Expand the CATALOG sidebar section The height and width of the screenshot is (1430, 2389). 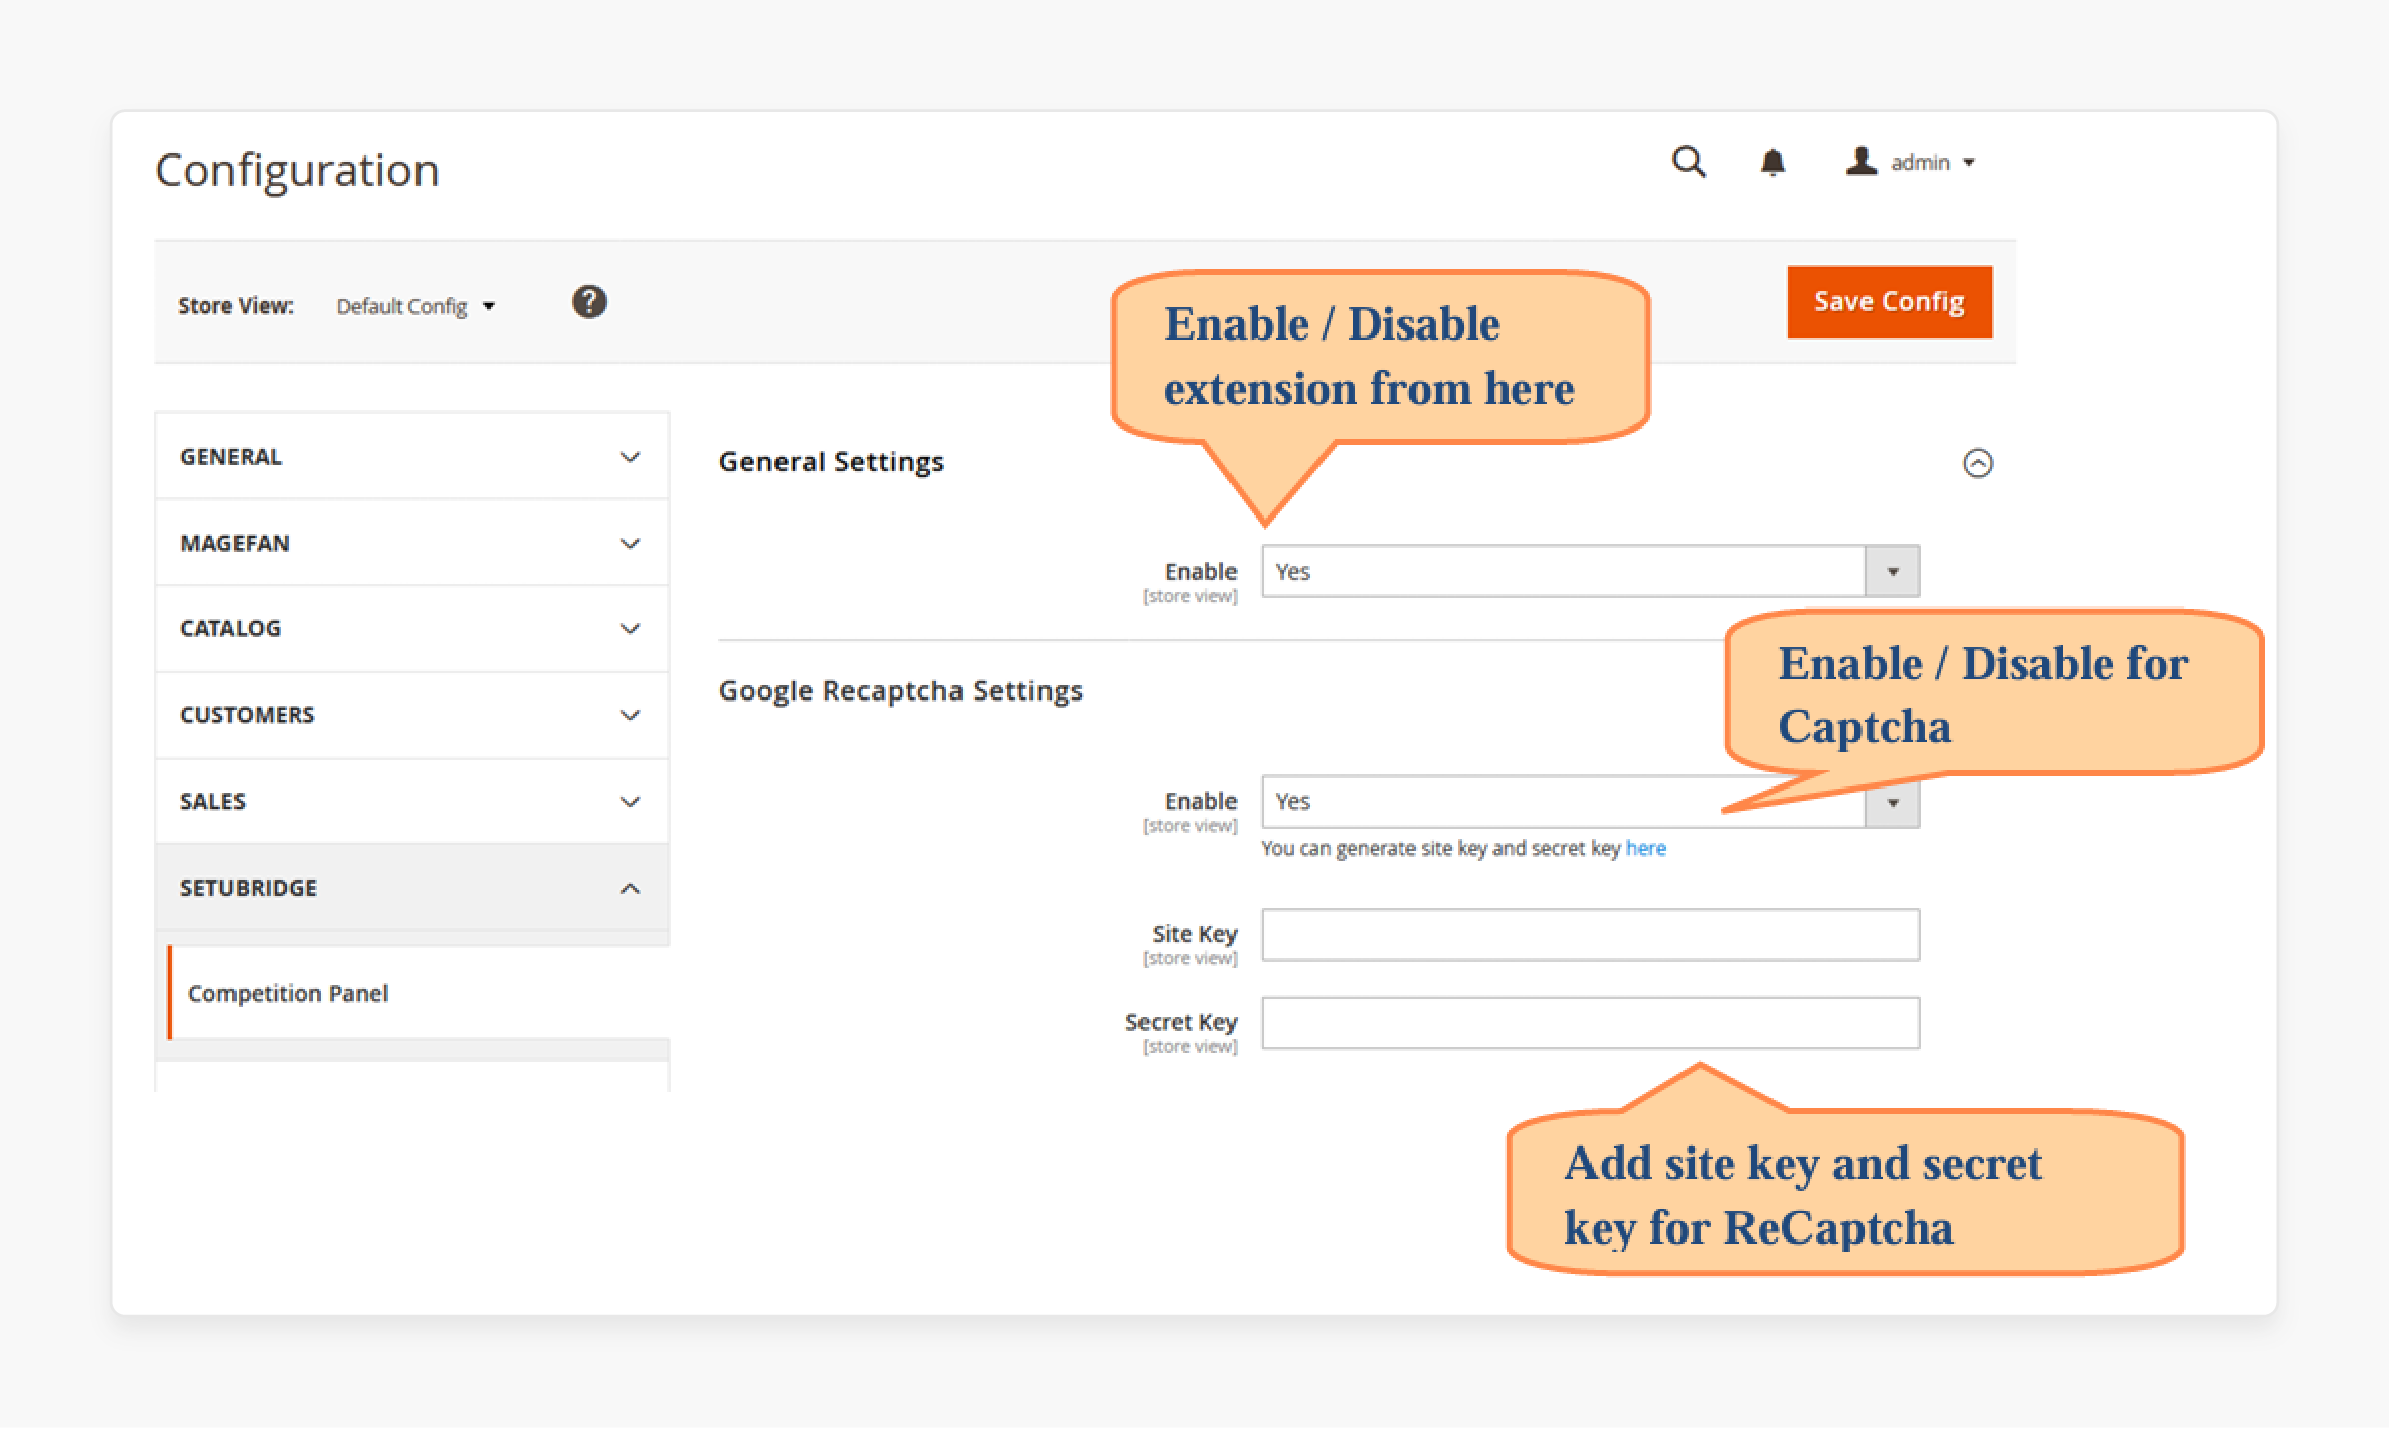[412, 629]
